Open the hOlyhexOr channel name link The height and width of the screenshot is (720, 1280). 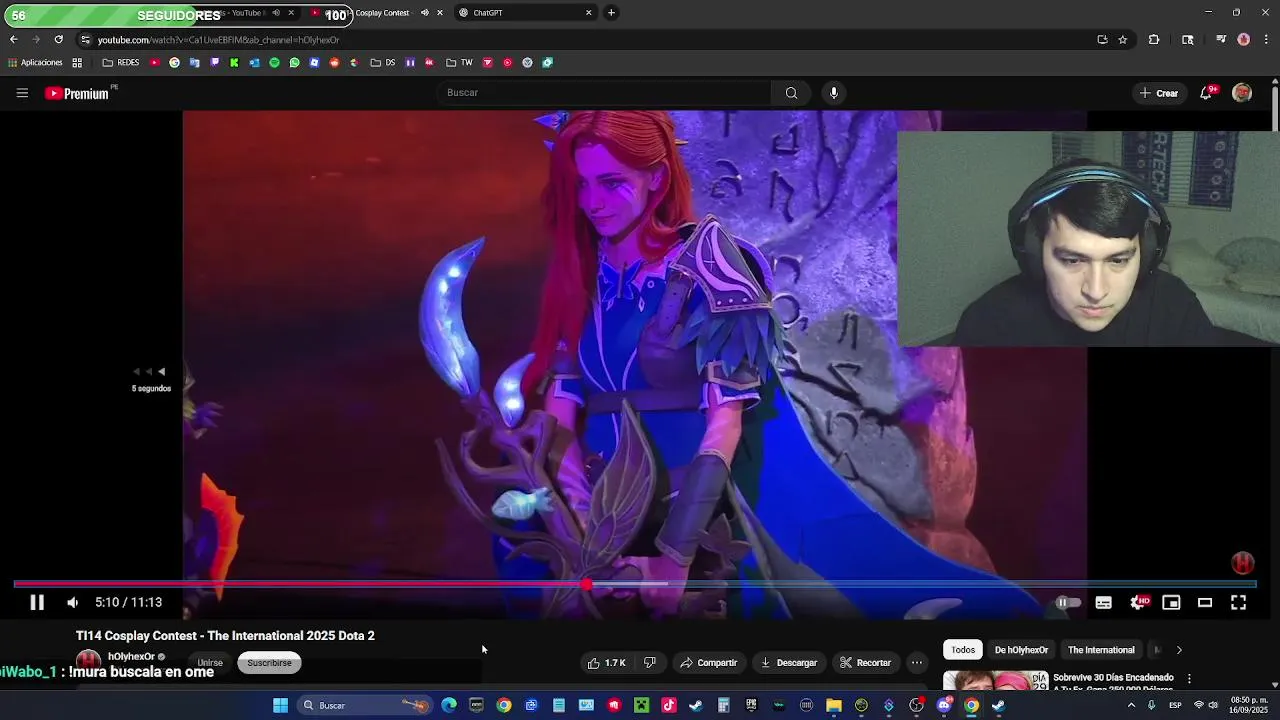tap(131, 657)
